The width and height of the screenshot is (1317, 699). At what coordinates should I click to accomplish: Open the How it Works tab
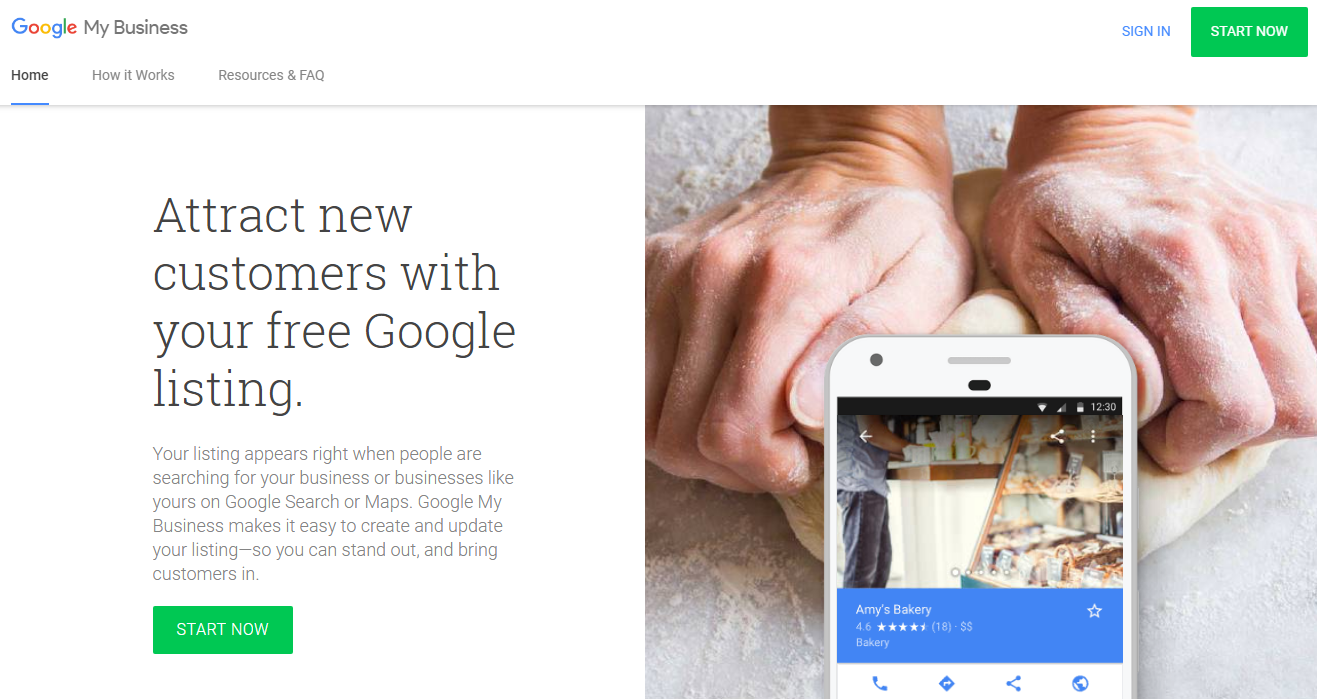coord(133,75)
